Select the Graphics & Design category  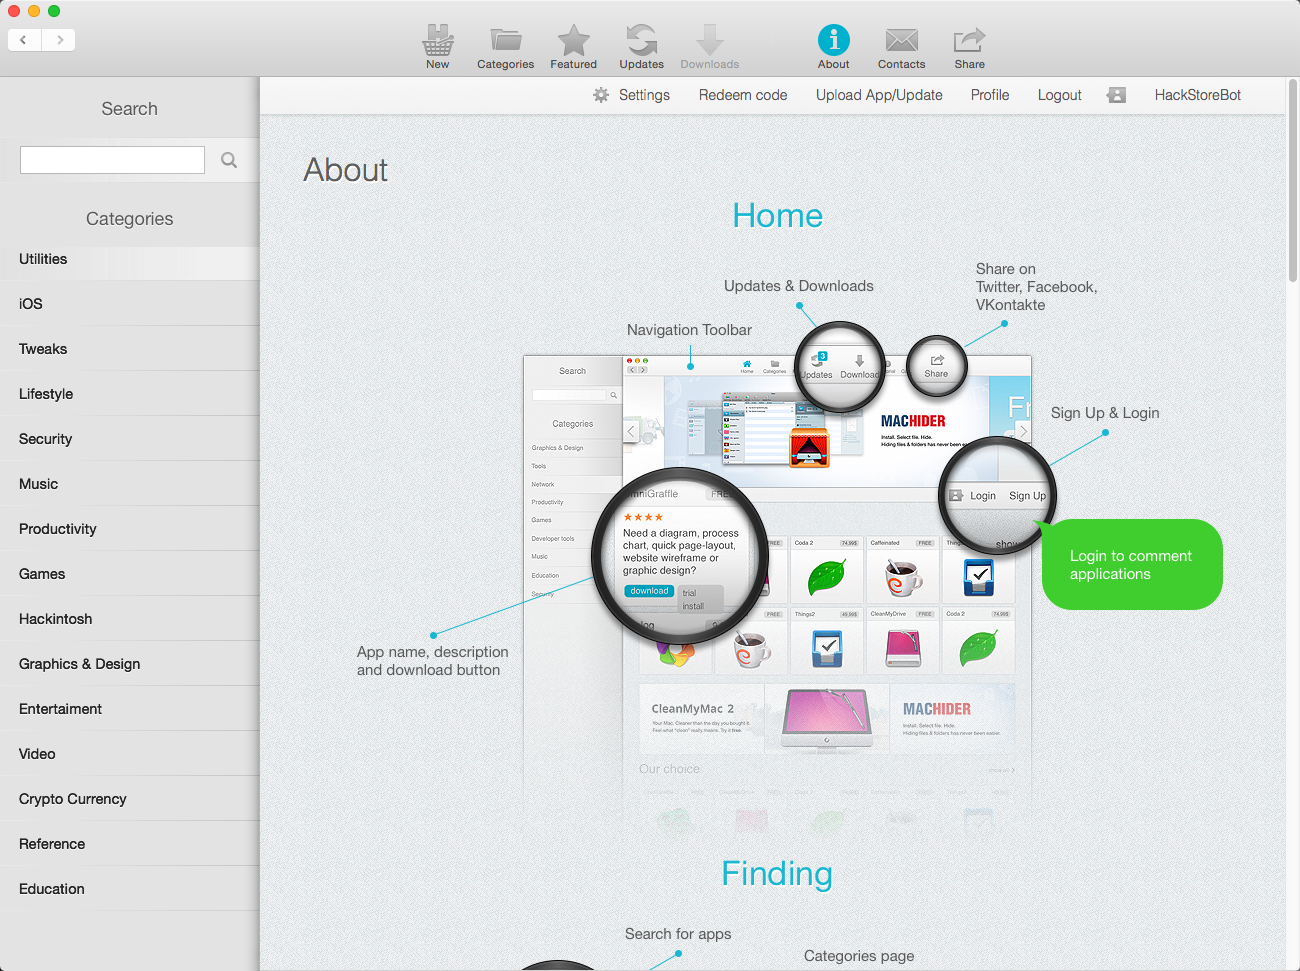130,664
